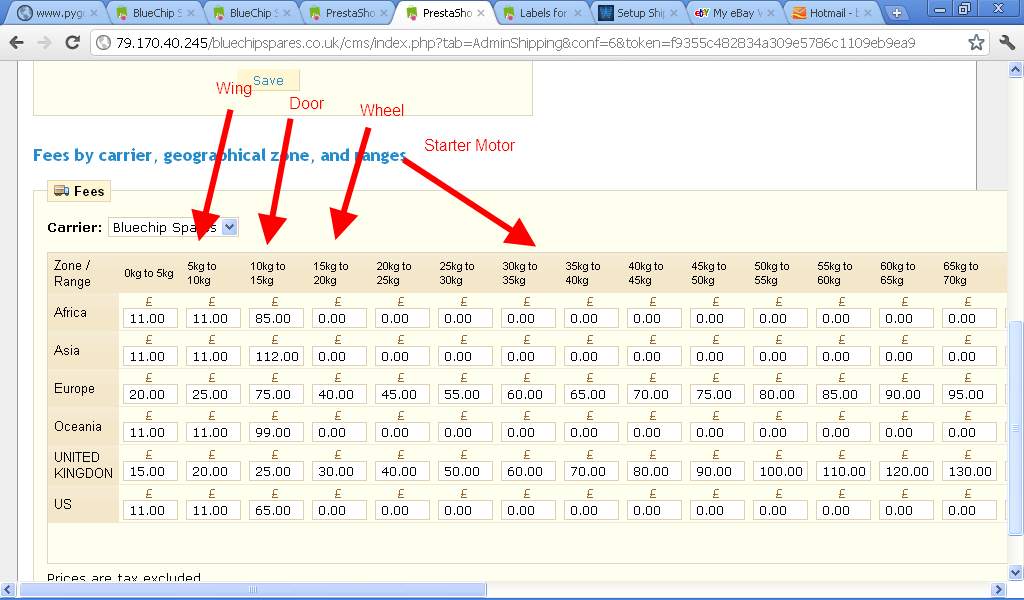Click the vertical scrollbar up arrow

click(x=1016, y=69)
